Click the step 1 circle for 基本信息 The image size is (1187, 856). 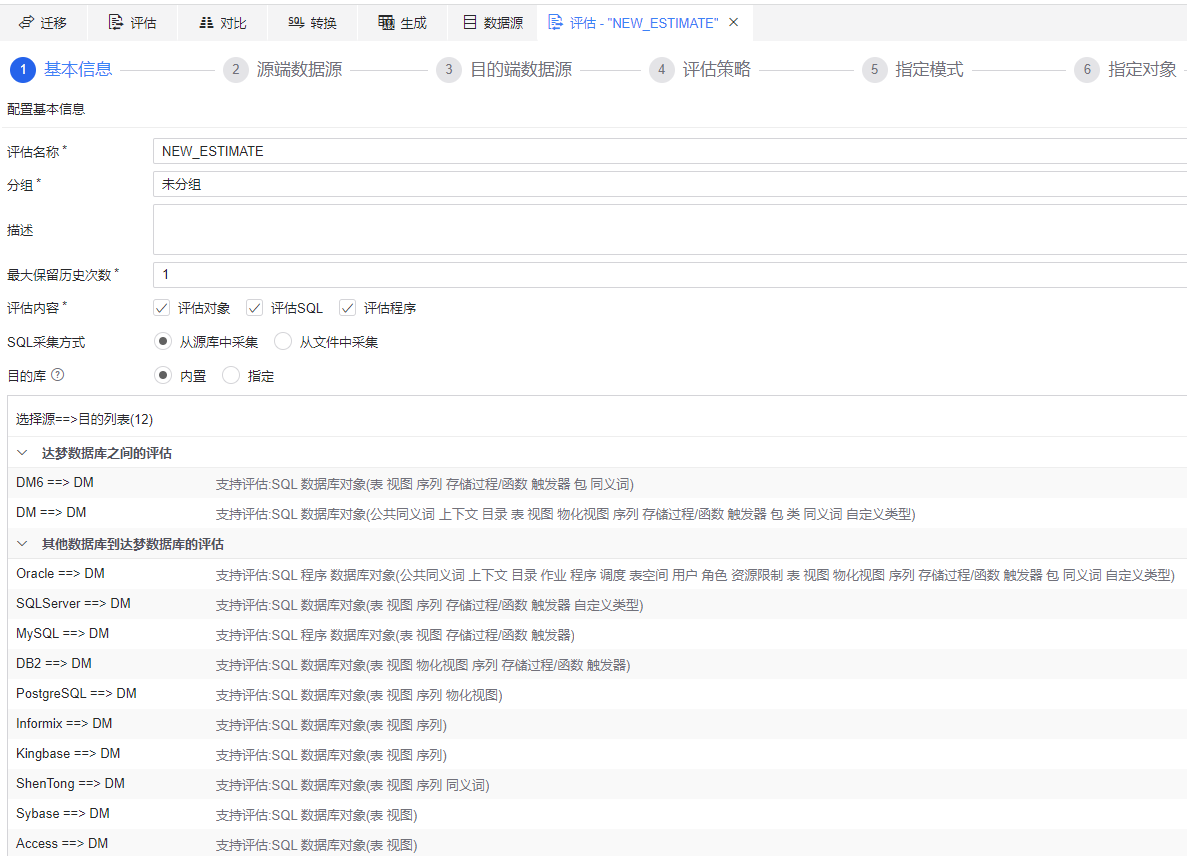[23, 70]
